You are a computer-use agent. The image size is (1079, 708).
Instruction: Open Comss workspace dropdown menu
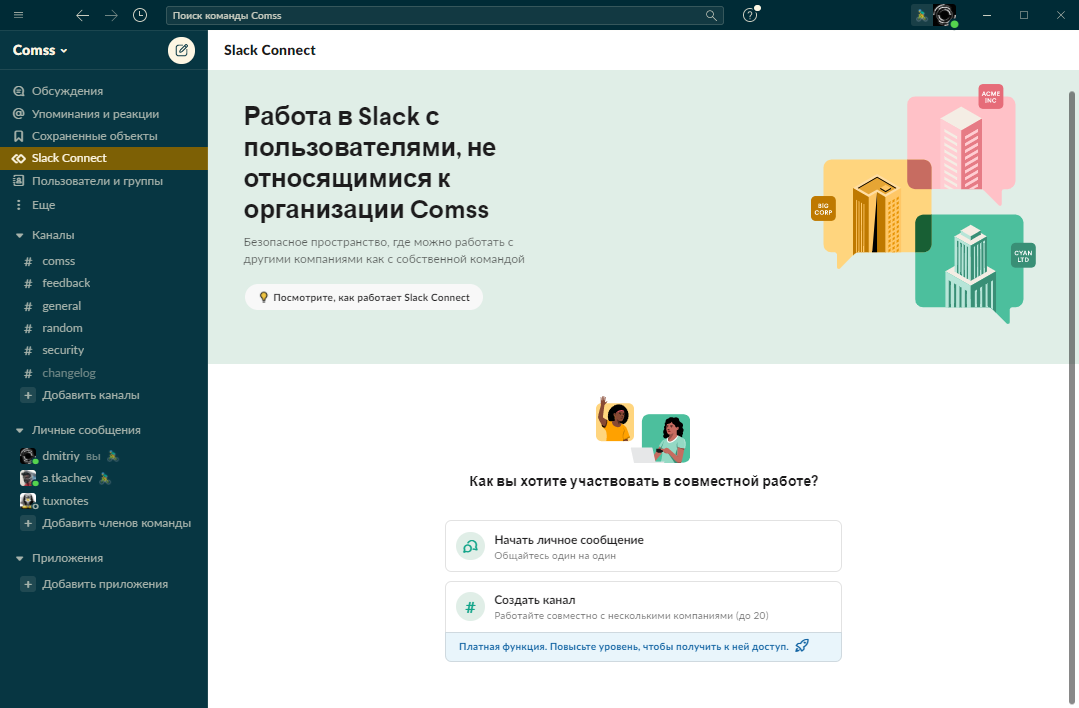point(40,50)
